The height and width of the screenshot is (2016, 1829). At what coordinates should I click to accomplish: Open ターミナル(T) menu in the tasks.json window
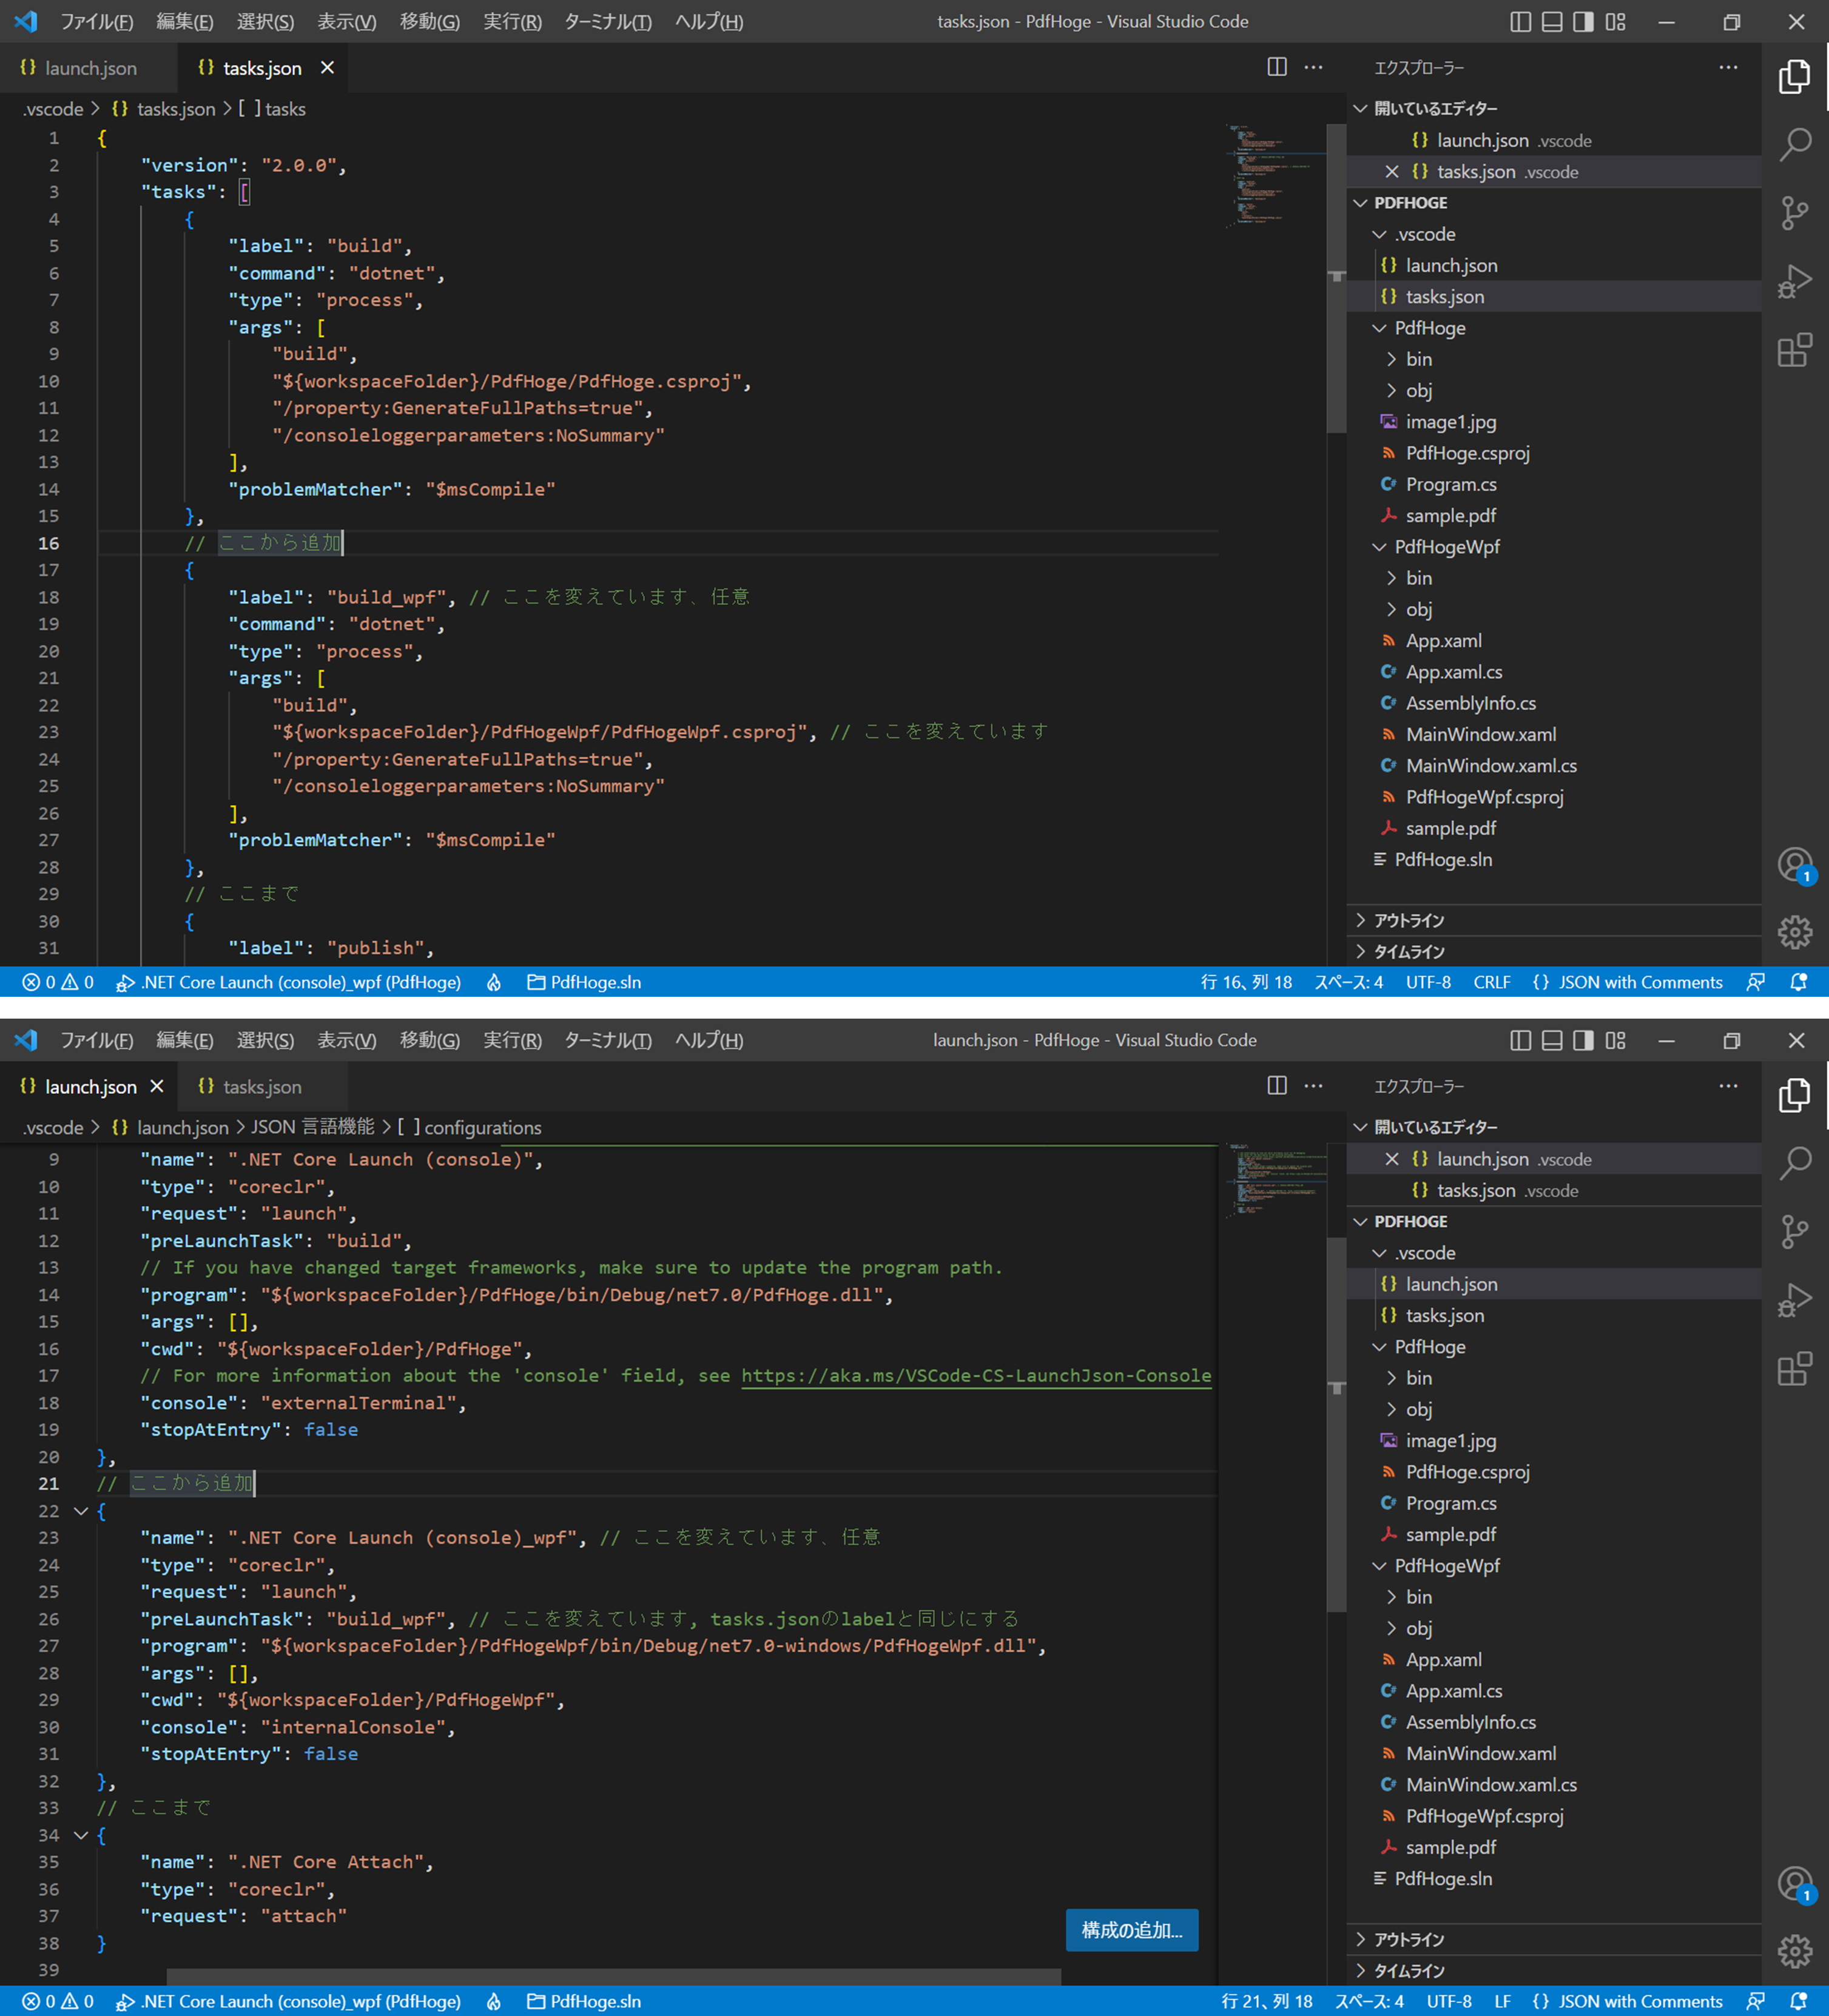[x=607, y=22]
